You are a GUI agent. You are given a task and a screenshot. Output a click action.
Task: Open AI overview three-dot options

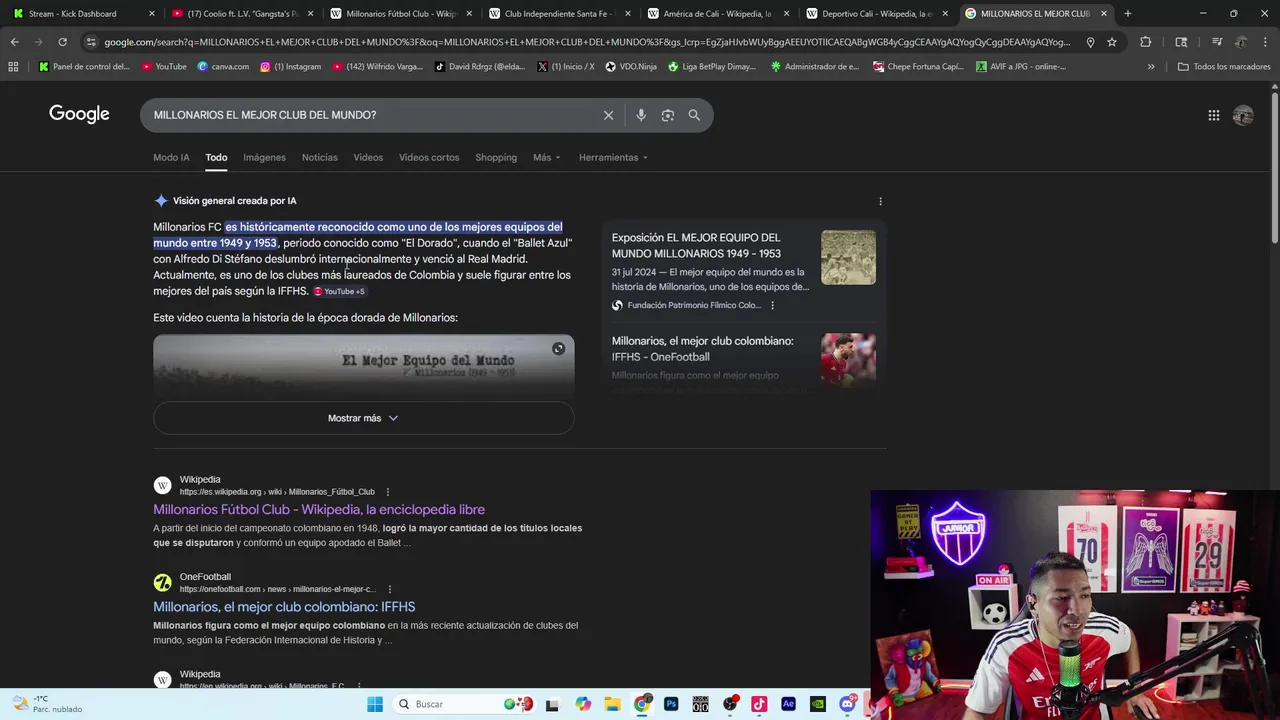[x=880, y=201]
